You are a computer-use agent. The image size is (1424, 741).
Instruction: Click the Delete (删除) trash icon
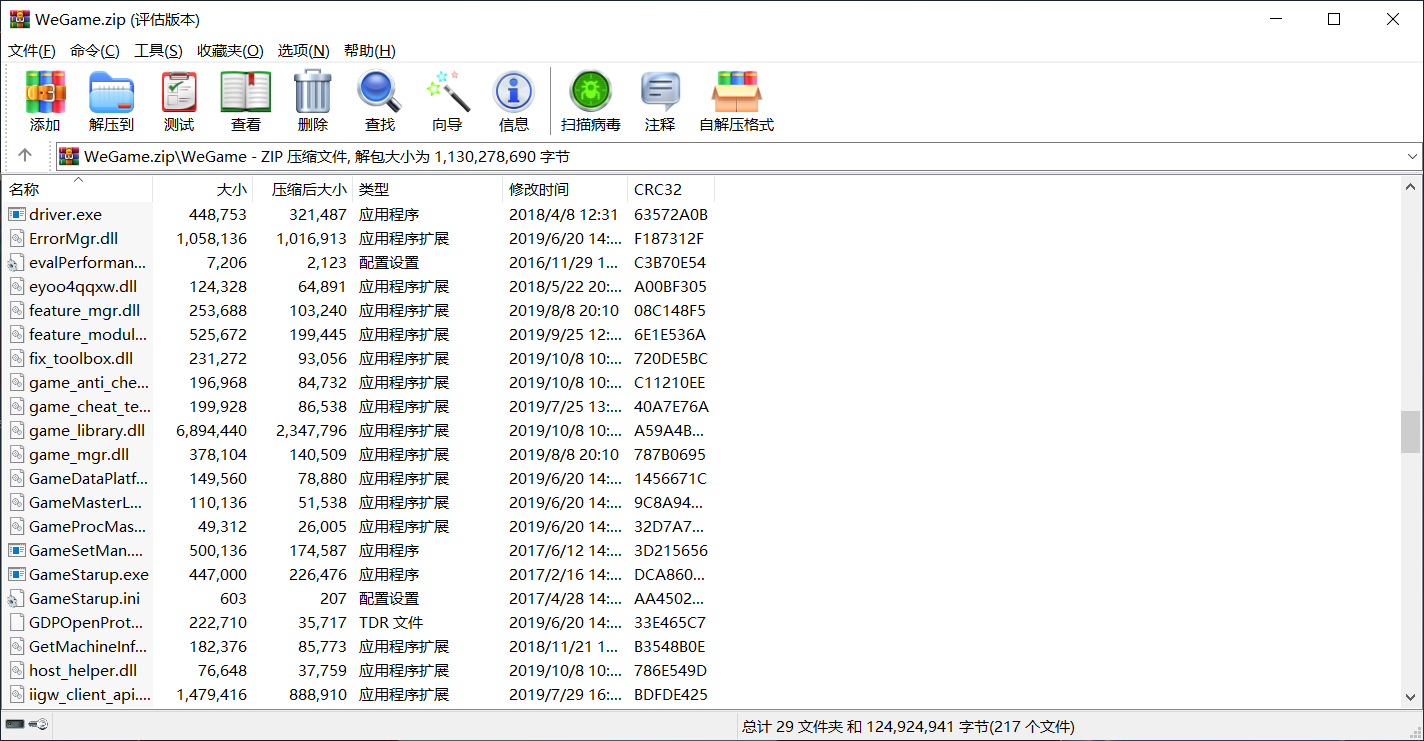pos(313,101)
